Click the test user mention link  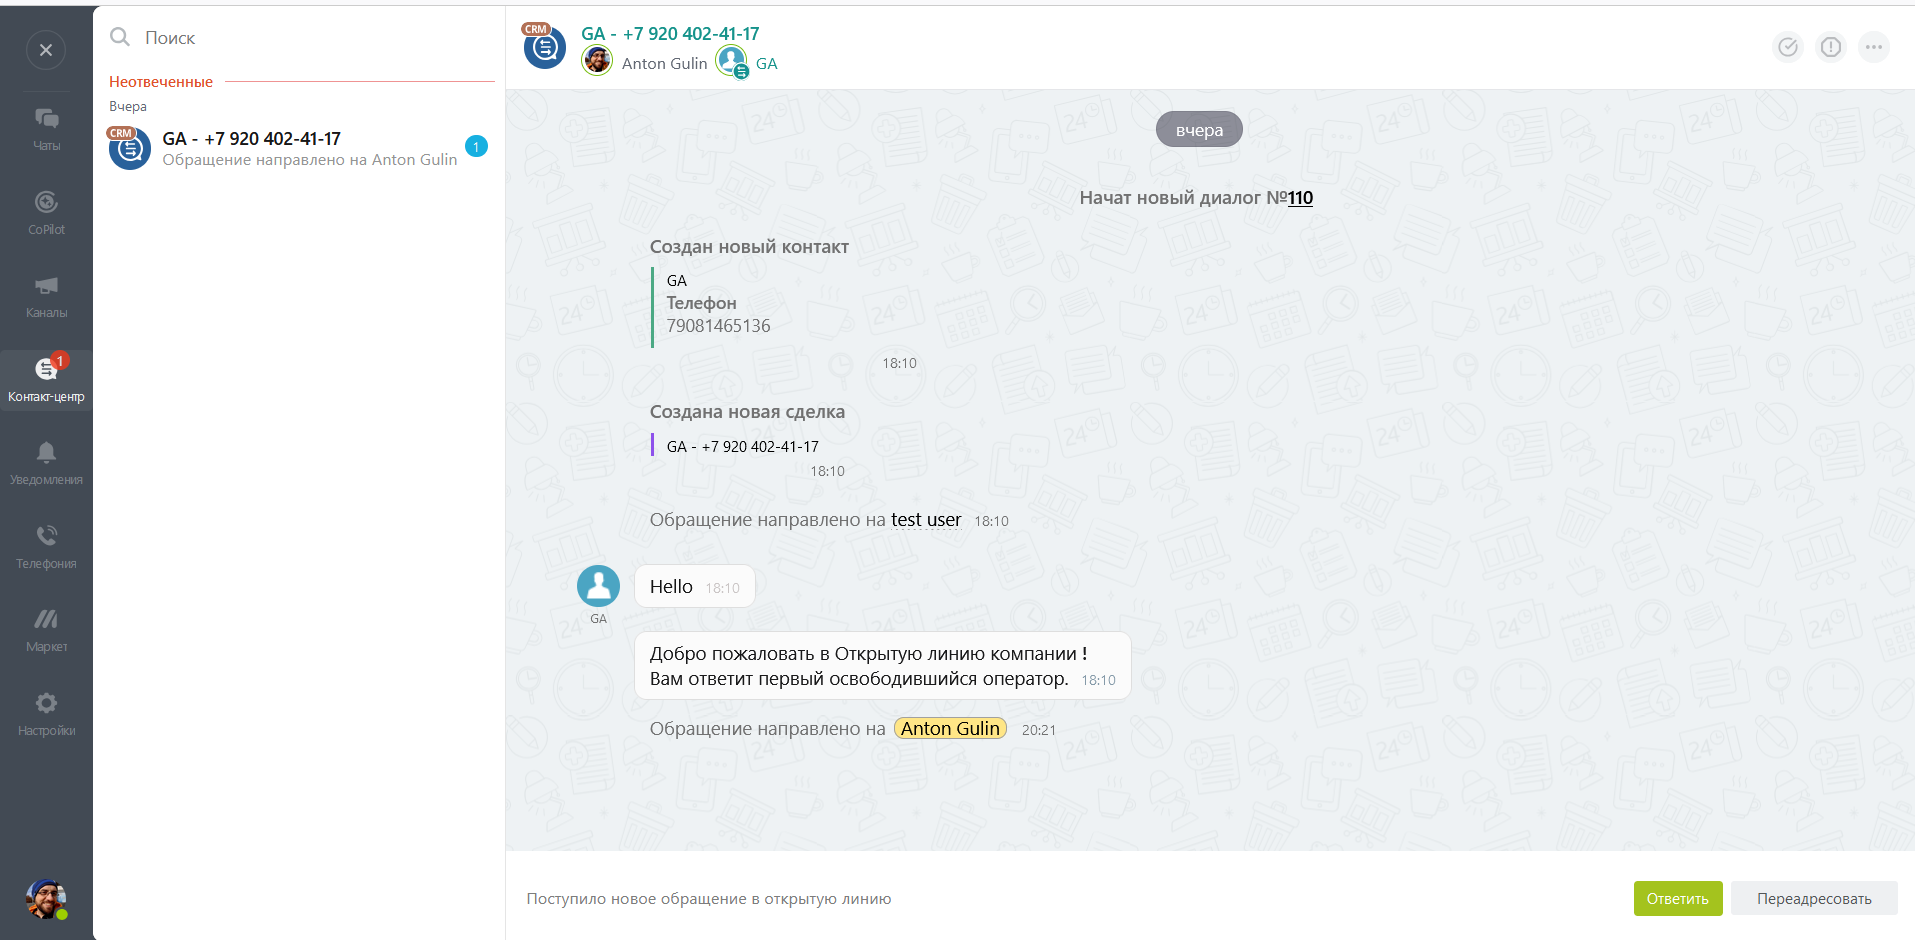point(926,520)
